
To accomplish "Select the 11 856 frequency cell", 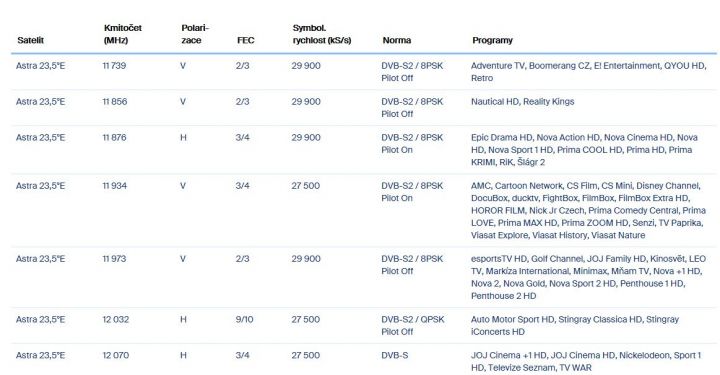I will [x=114, y=101].
